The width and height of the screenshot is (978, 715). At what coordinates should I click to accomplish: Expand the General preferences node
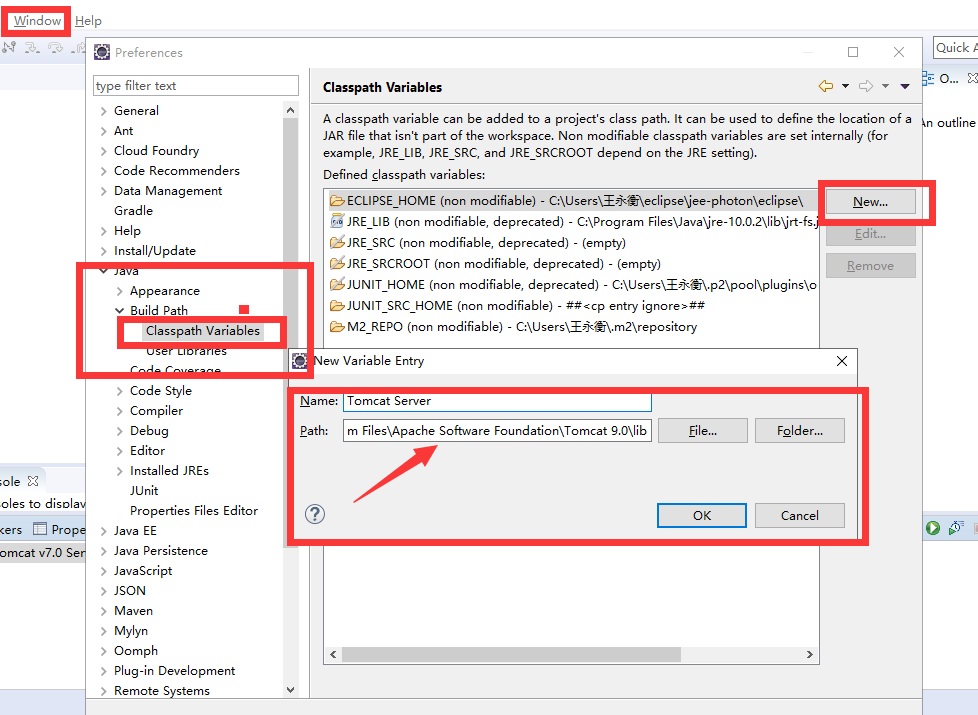[104, 111]
